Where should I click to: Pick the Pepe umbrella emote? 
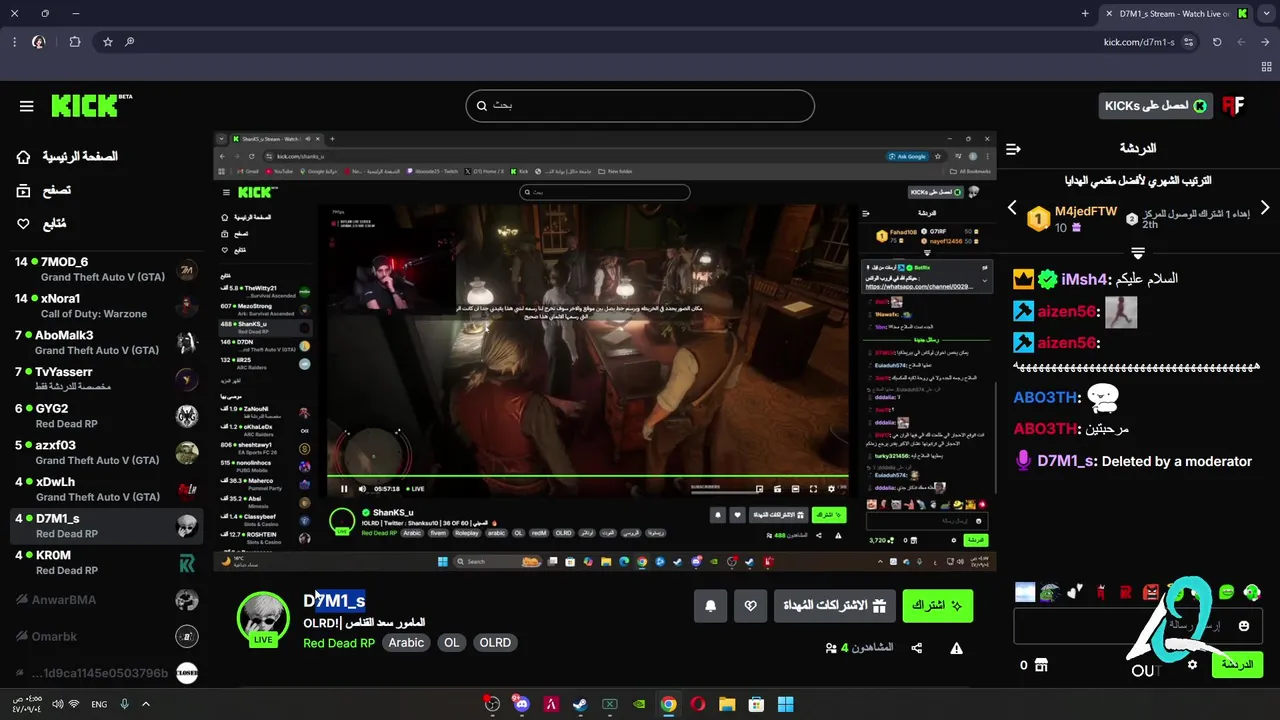(x=1049, y=592)
